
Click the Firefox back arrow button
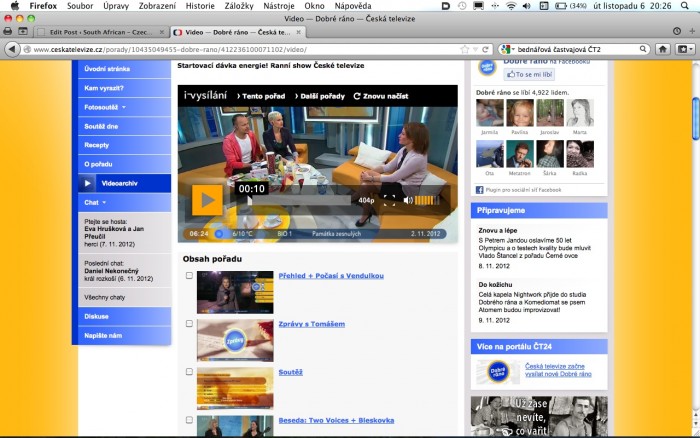(12, 49)
